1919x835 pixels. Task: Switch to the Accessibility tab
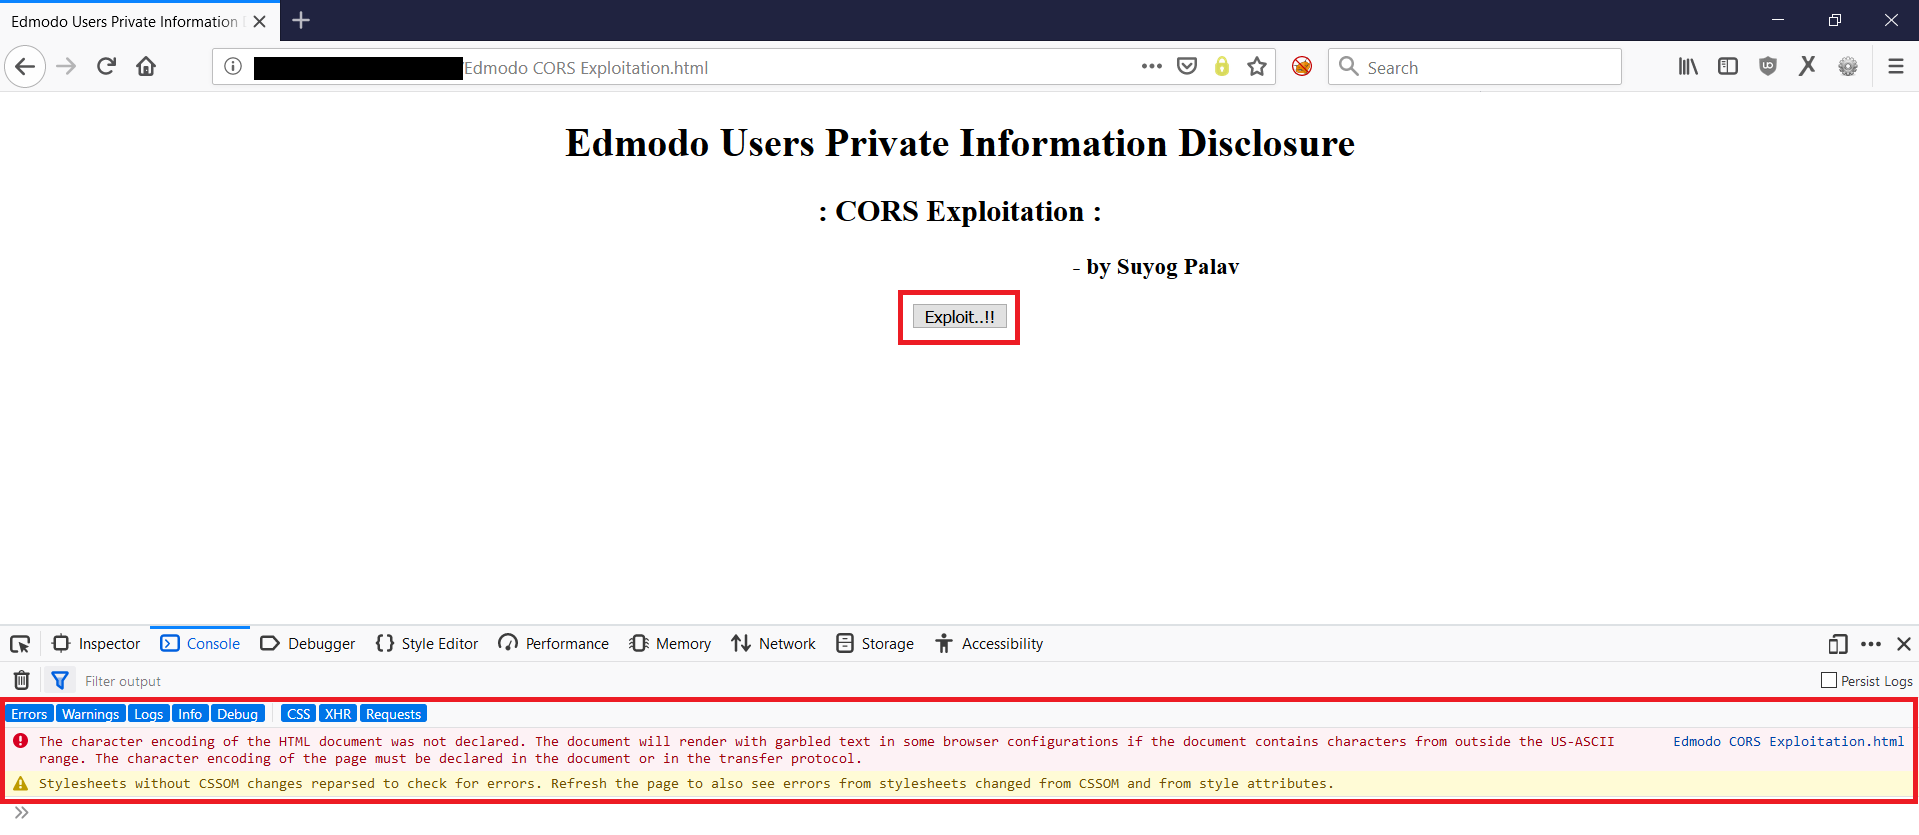pos(989,644)
